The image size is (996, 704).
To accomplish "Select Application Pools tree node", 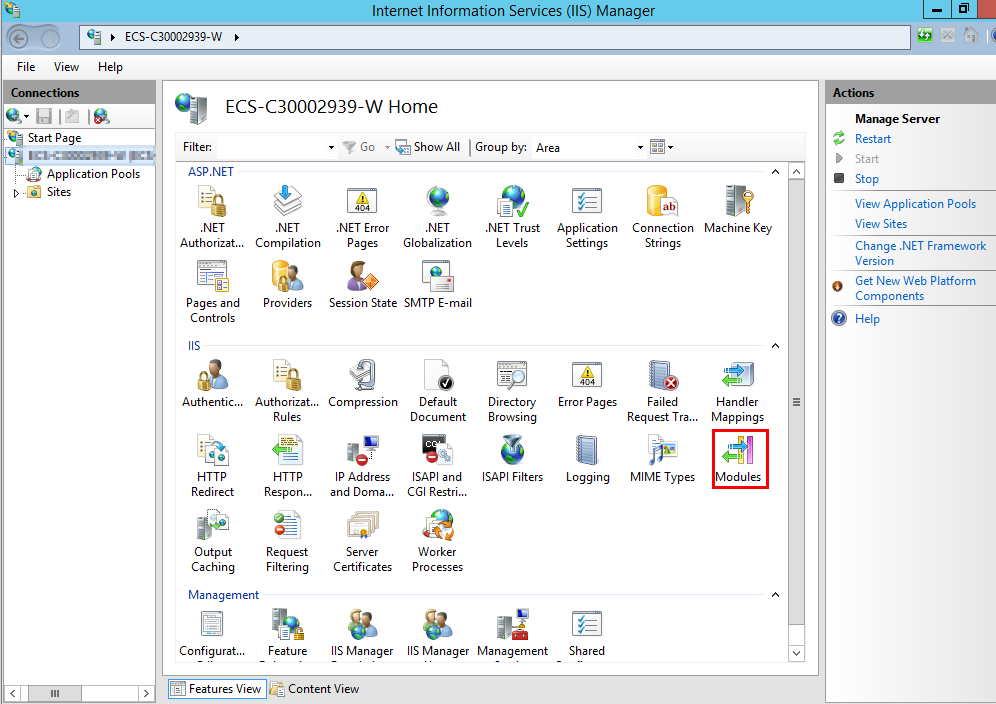I will click(x=93, y=174).
